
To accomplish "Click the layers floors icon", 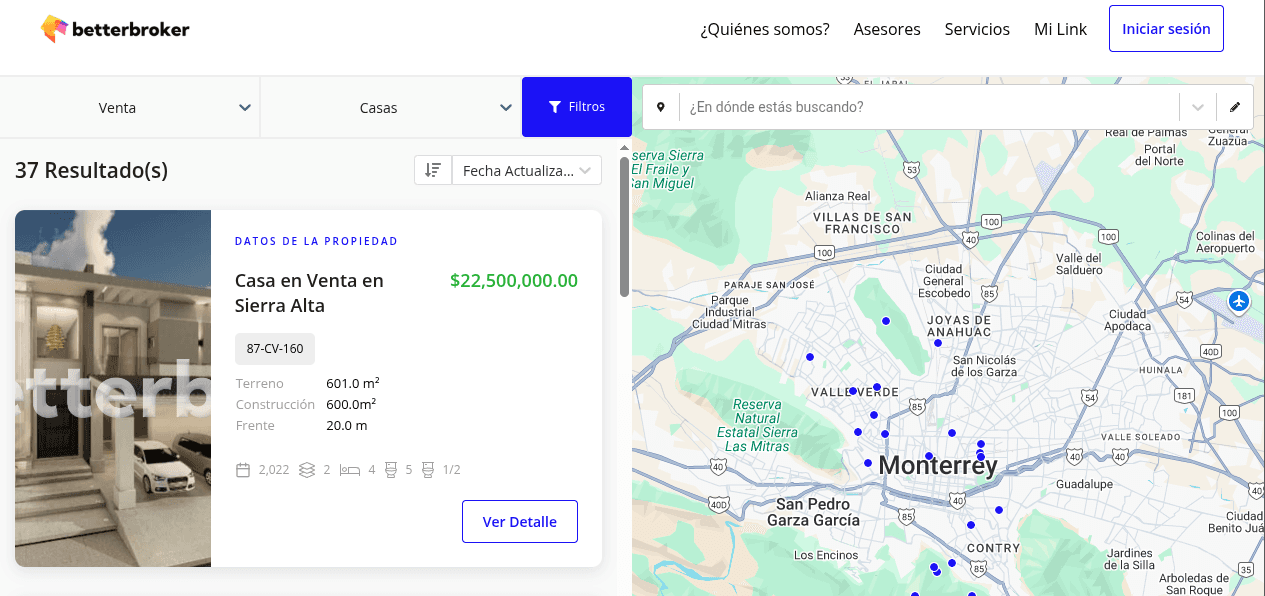I will pos(307,470).
